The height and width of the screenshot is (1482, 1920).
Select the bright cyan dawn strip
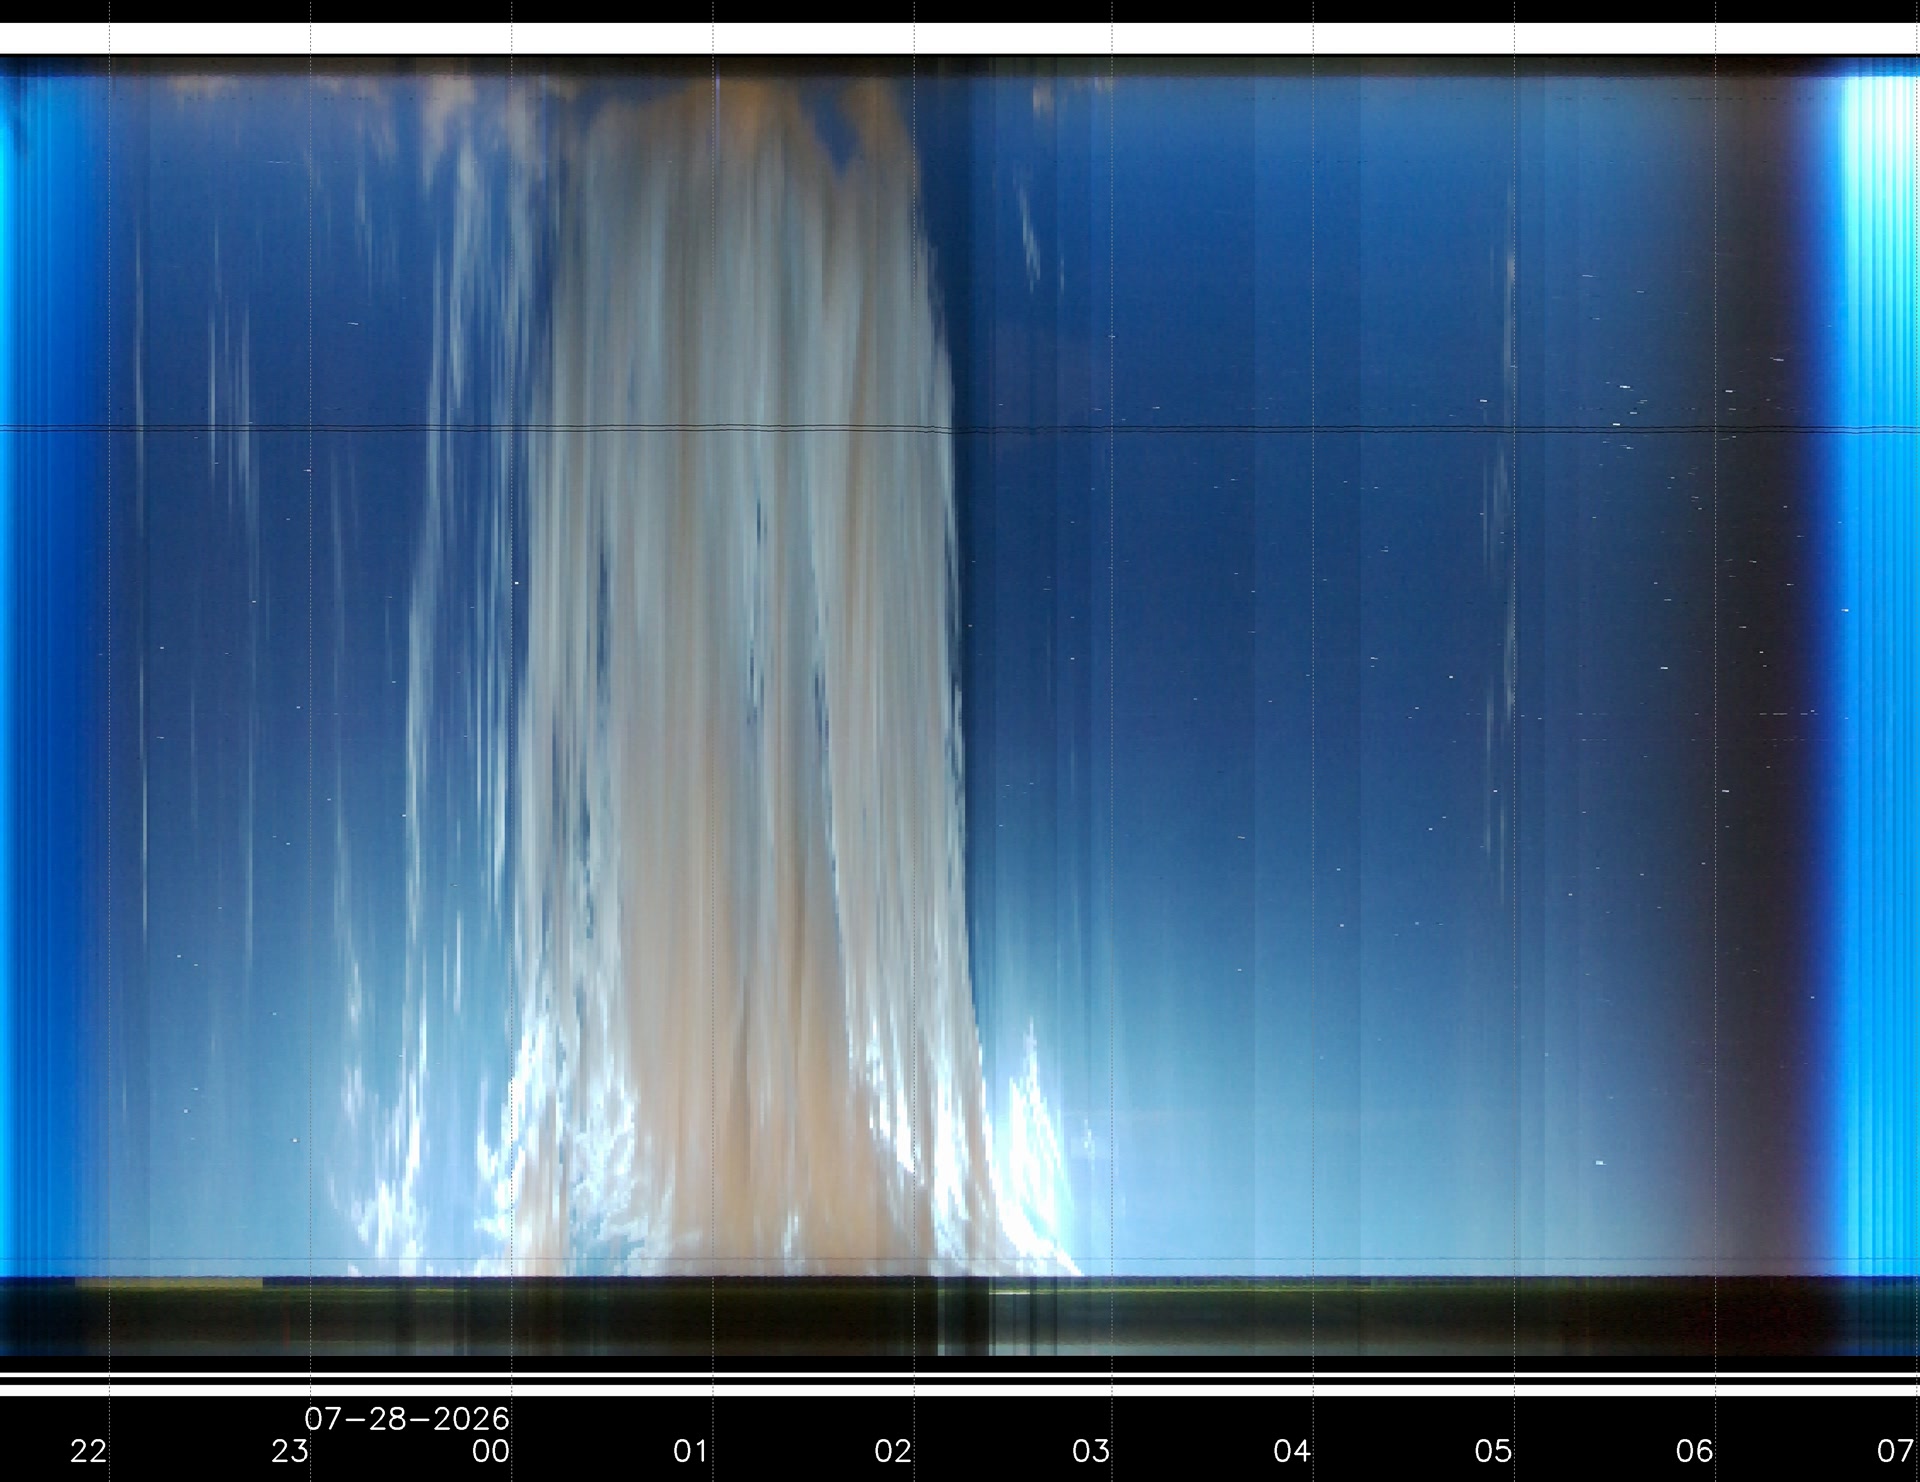pos(1880,670)
